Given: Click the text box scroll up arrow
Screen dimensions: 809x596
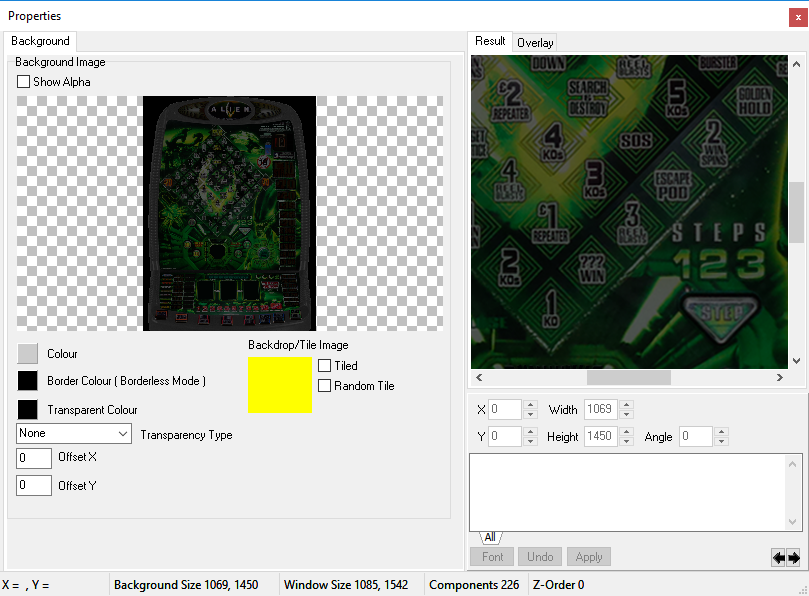Looking at the screenshot, I should click(x=792, y=464).
